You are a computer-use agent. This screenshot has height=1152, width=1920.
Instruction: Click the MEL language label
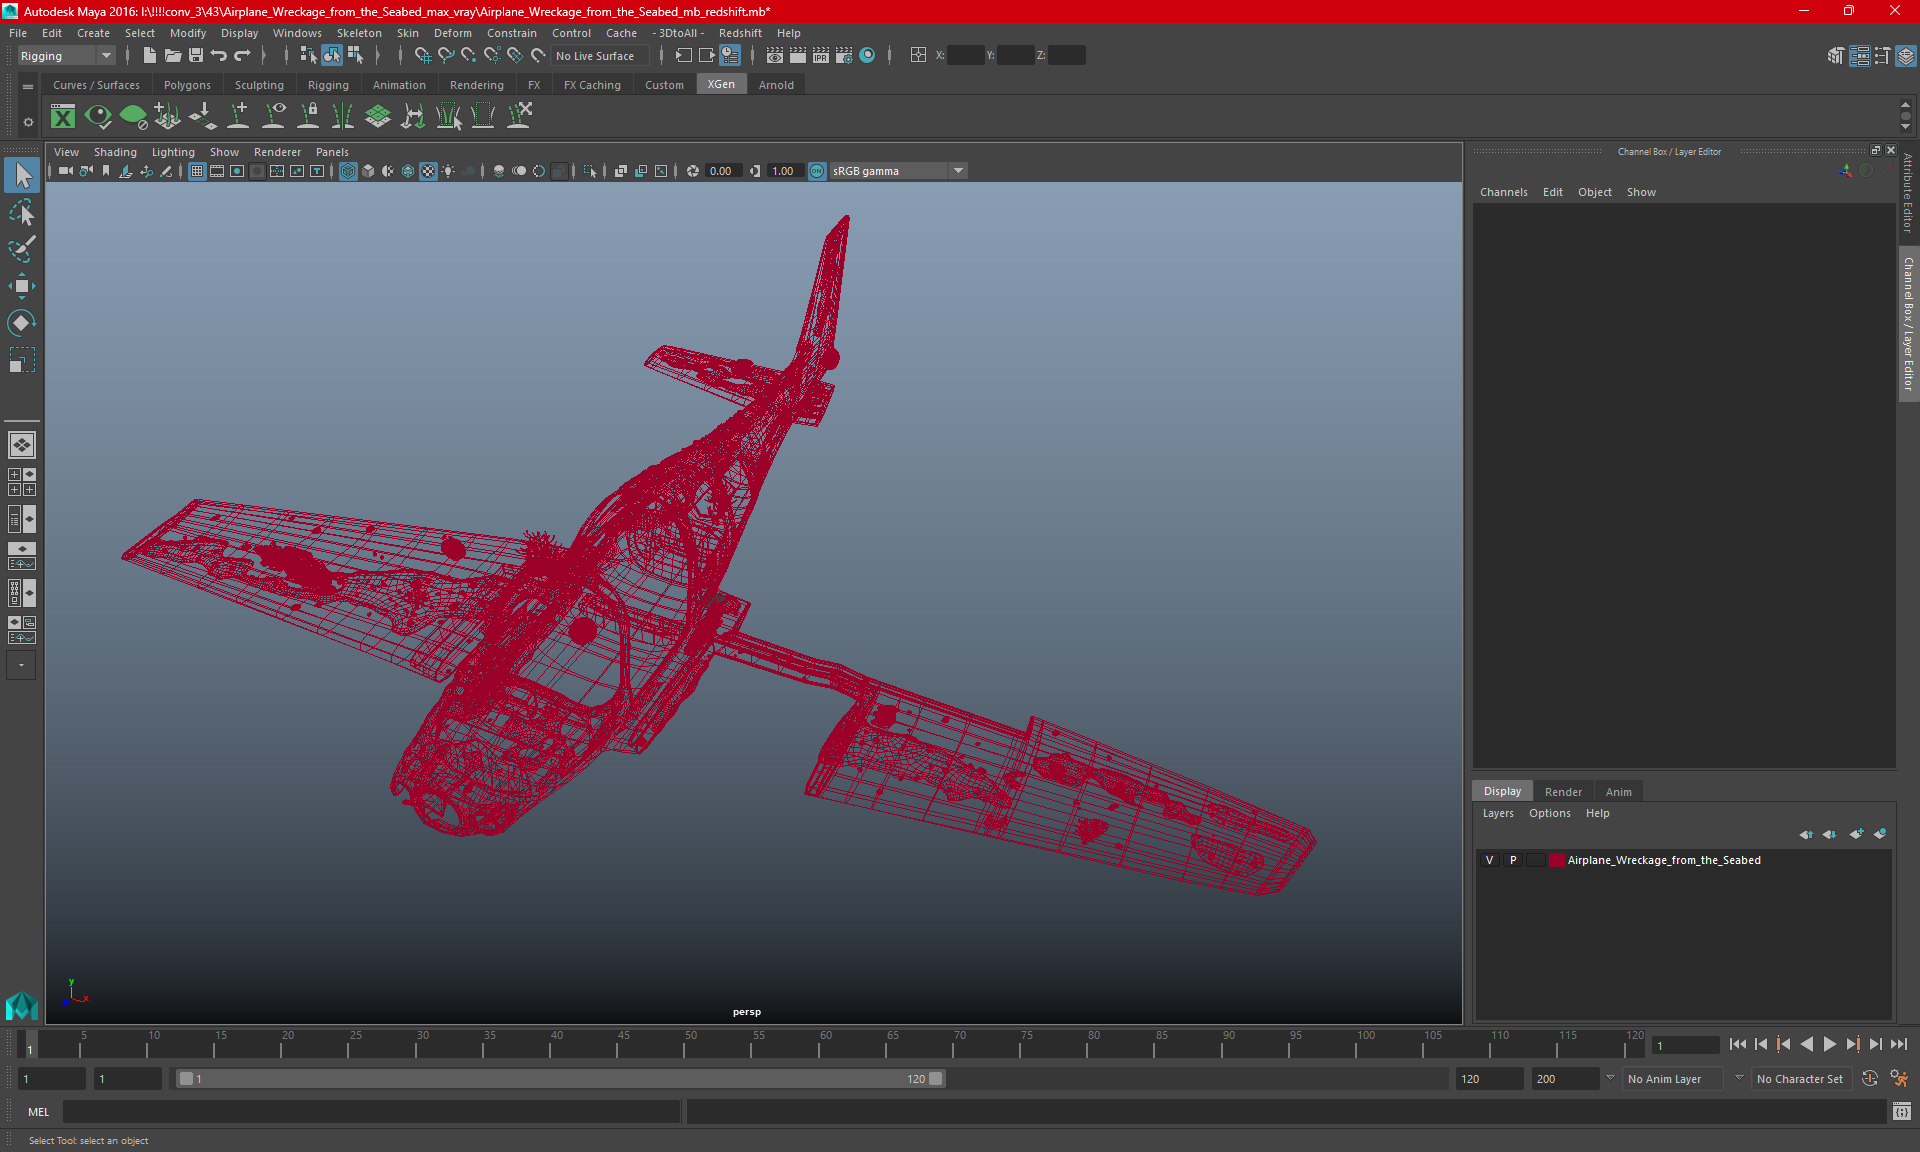coord(39,1112)
